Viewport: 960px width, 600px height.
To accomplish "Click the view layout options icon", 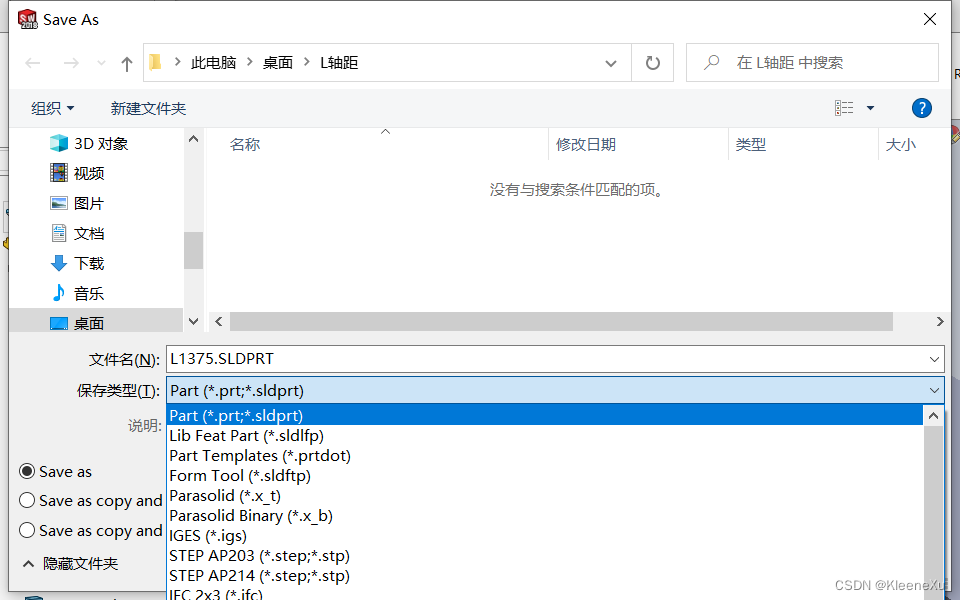I will click(845, 108).
